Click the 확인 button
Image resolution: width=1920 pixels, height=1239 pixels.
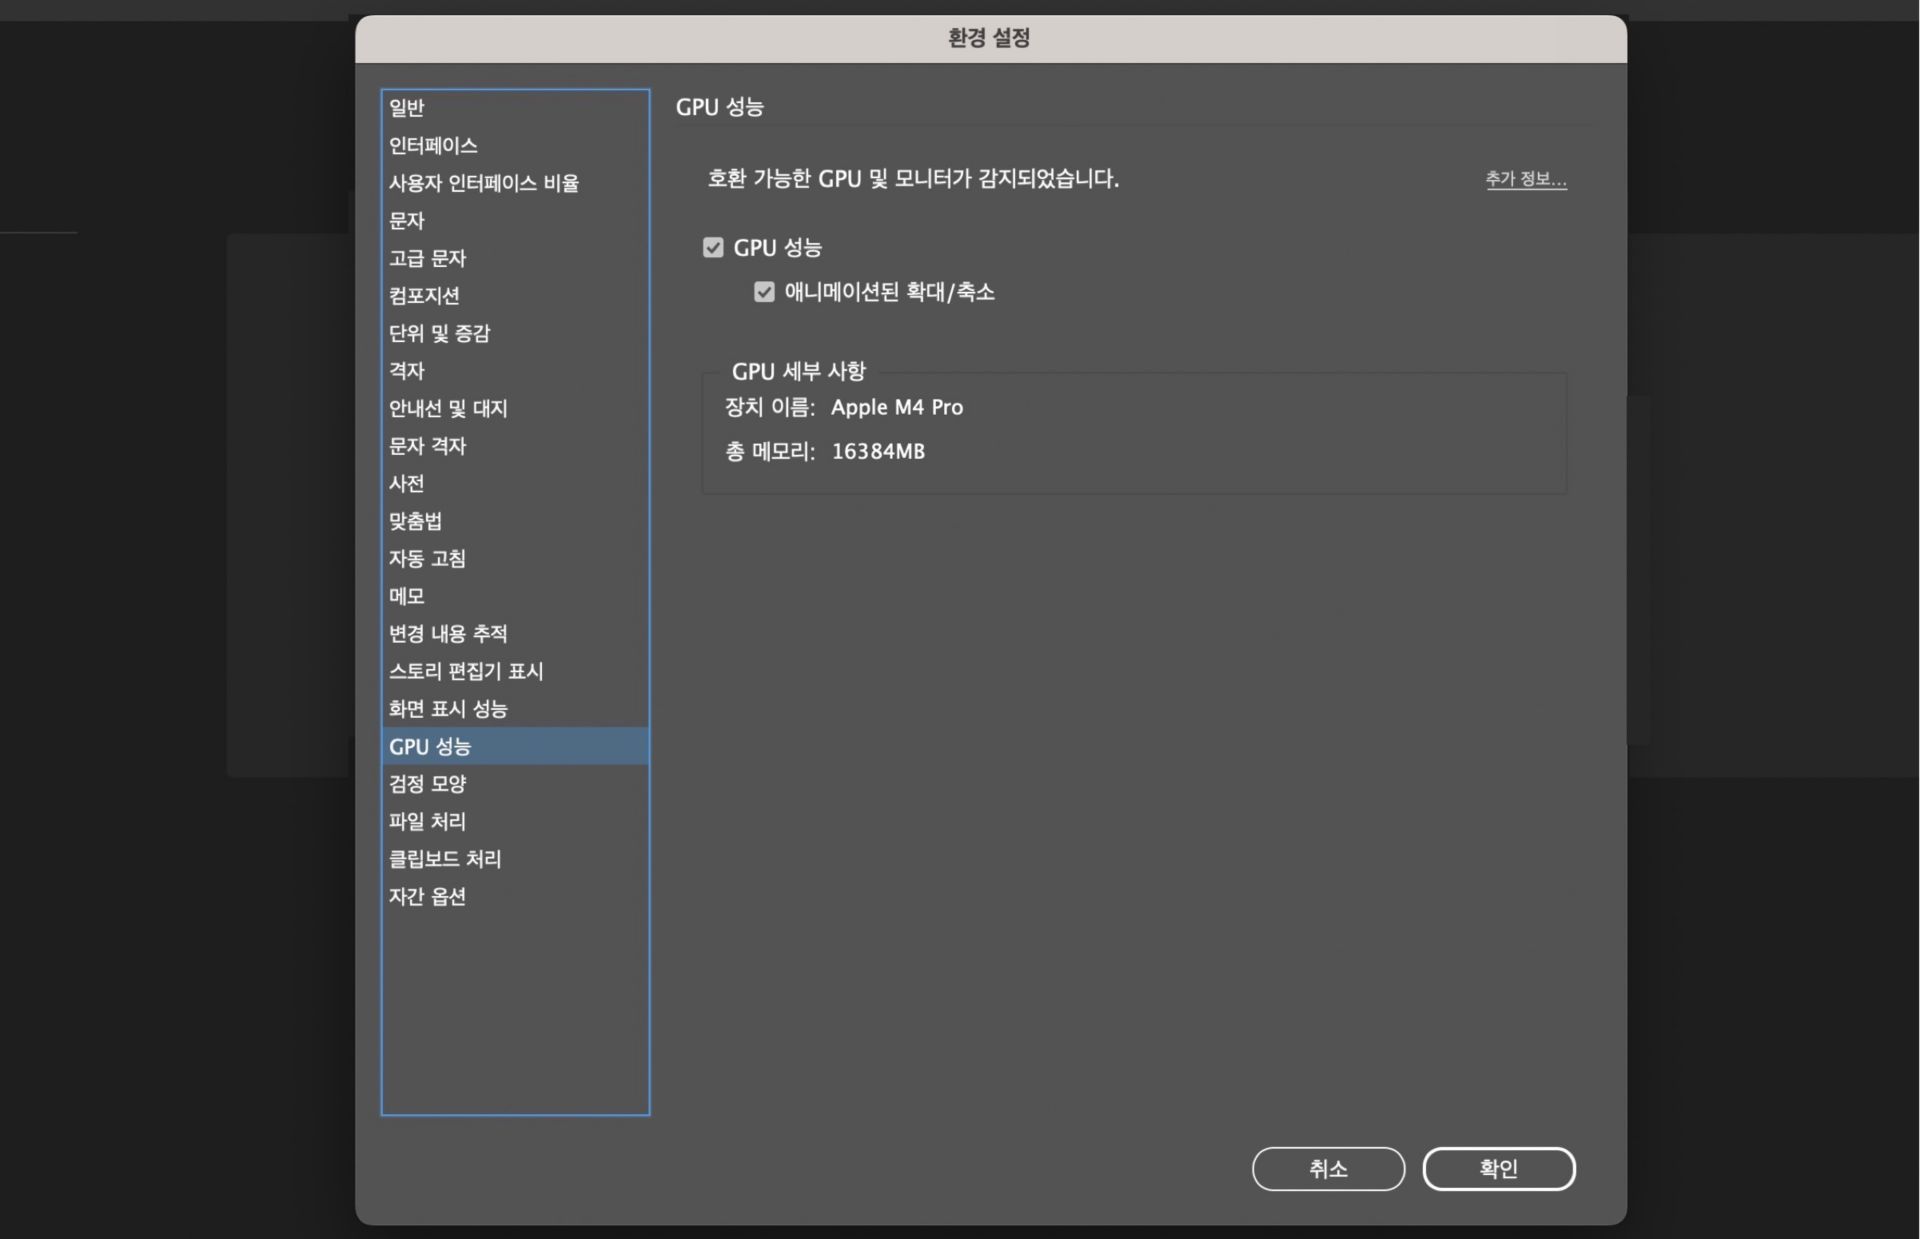coord(1498,1168)
